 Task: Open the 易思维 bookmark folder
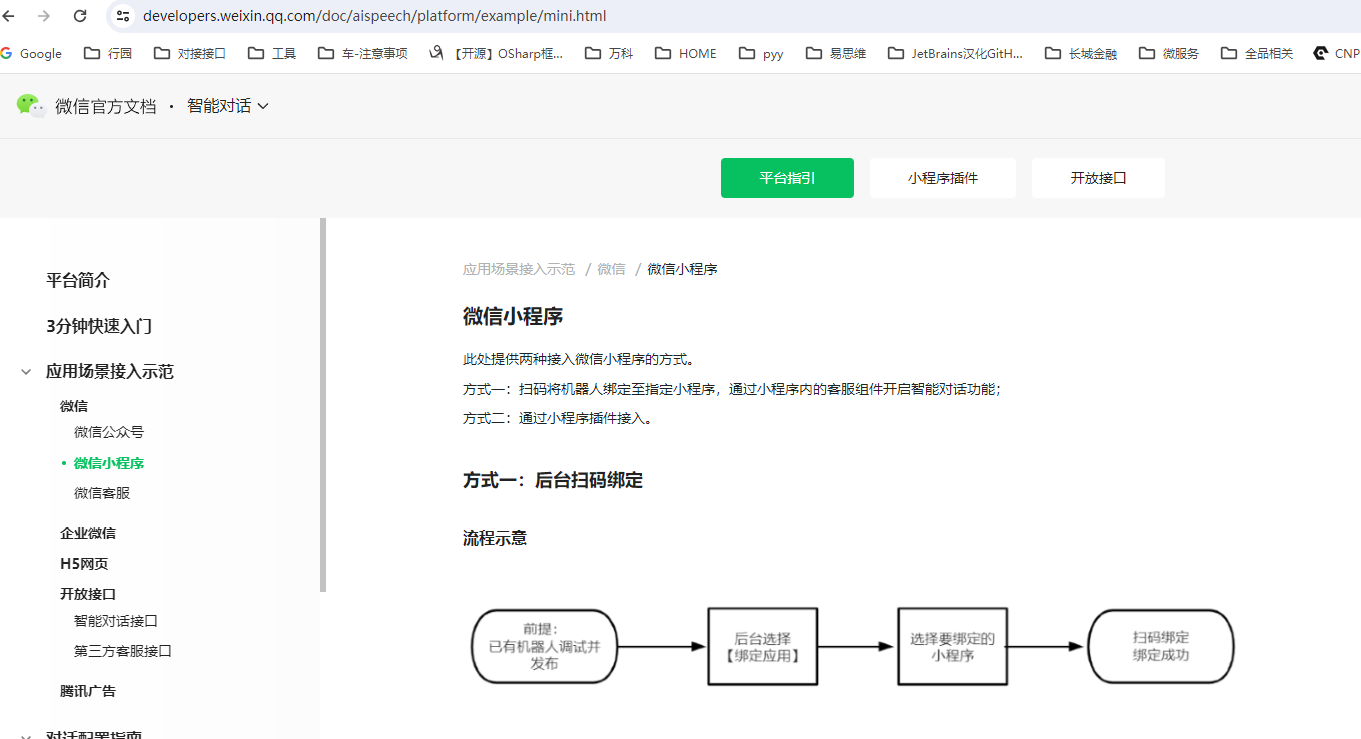coord(835,54)
